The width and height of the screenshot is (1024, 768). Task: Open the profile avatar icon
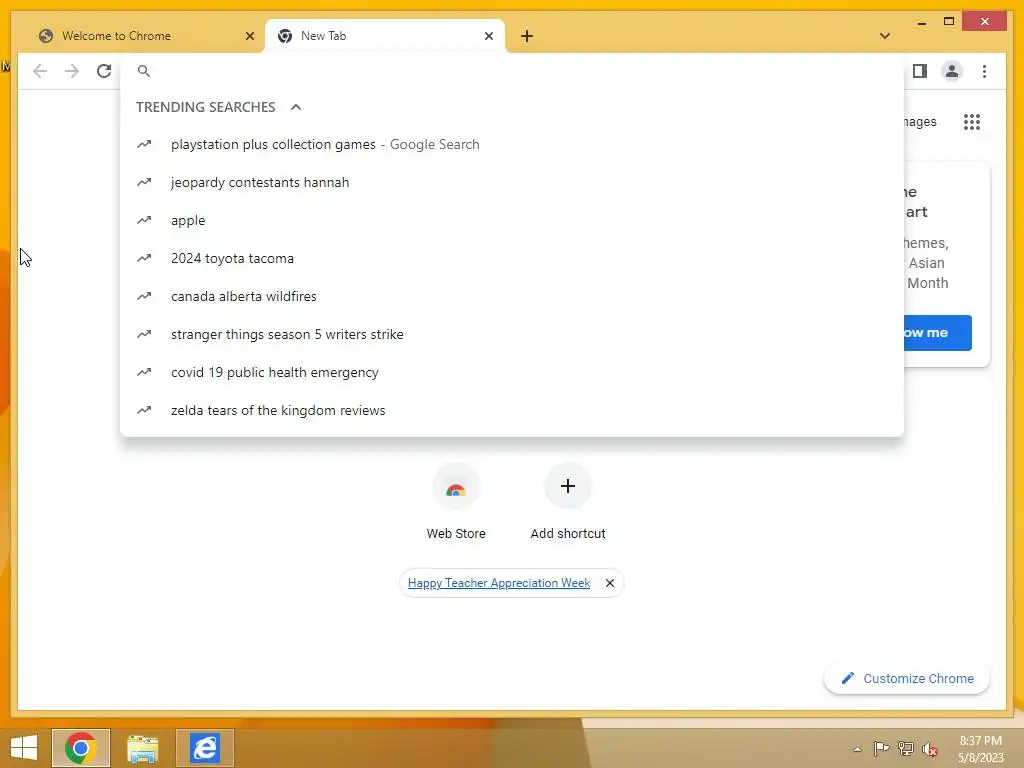pyautogui.click(x=952, y=71)
